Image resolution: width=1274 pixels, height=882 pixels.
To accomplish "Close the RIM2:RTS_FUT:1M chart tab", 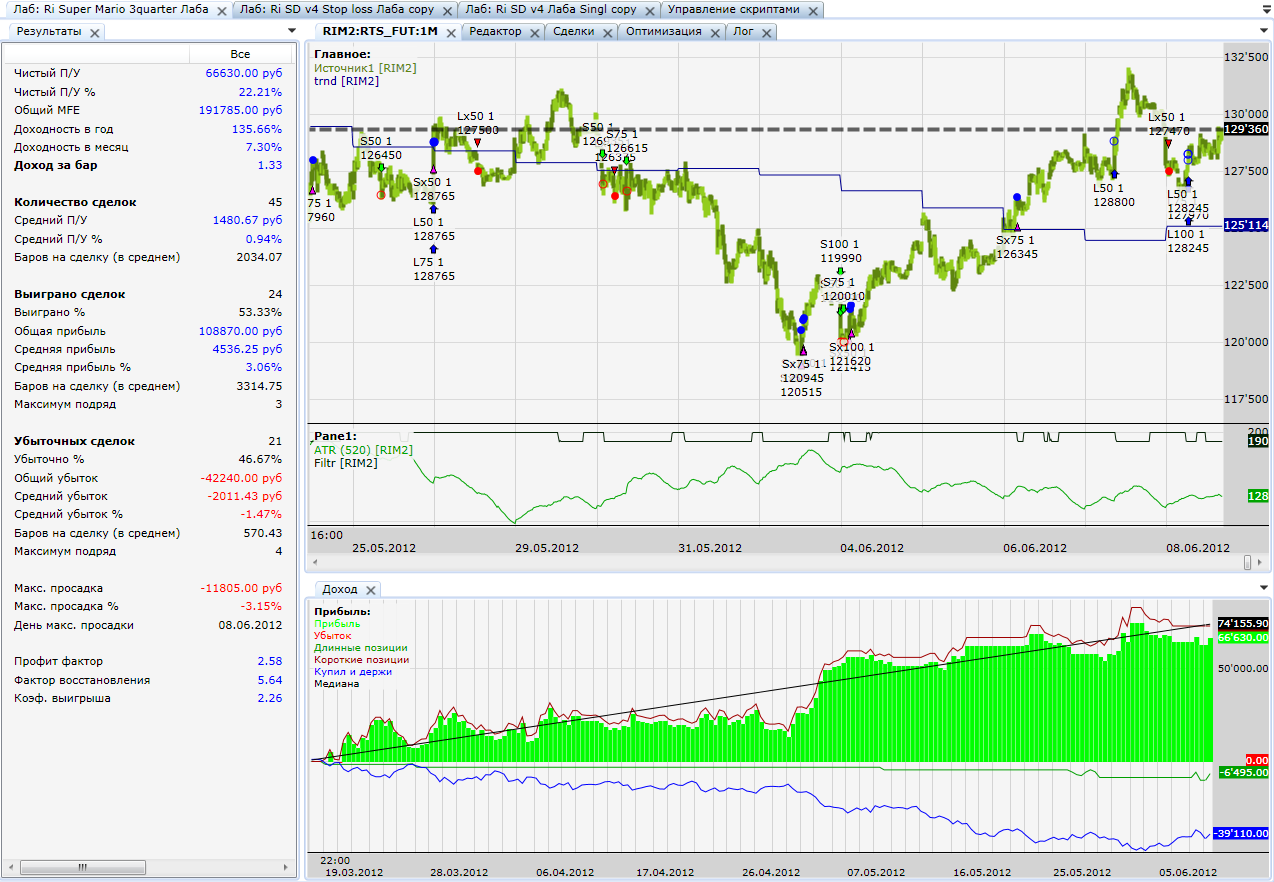I will [x=450, y=32].
